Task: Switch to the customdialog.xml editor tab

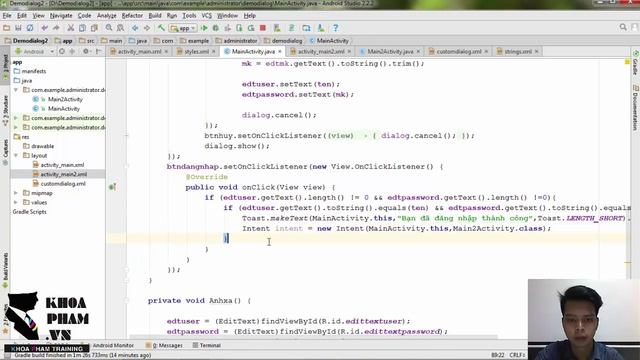Action: coord(458,51)
